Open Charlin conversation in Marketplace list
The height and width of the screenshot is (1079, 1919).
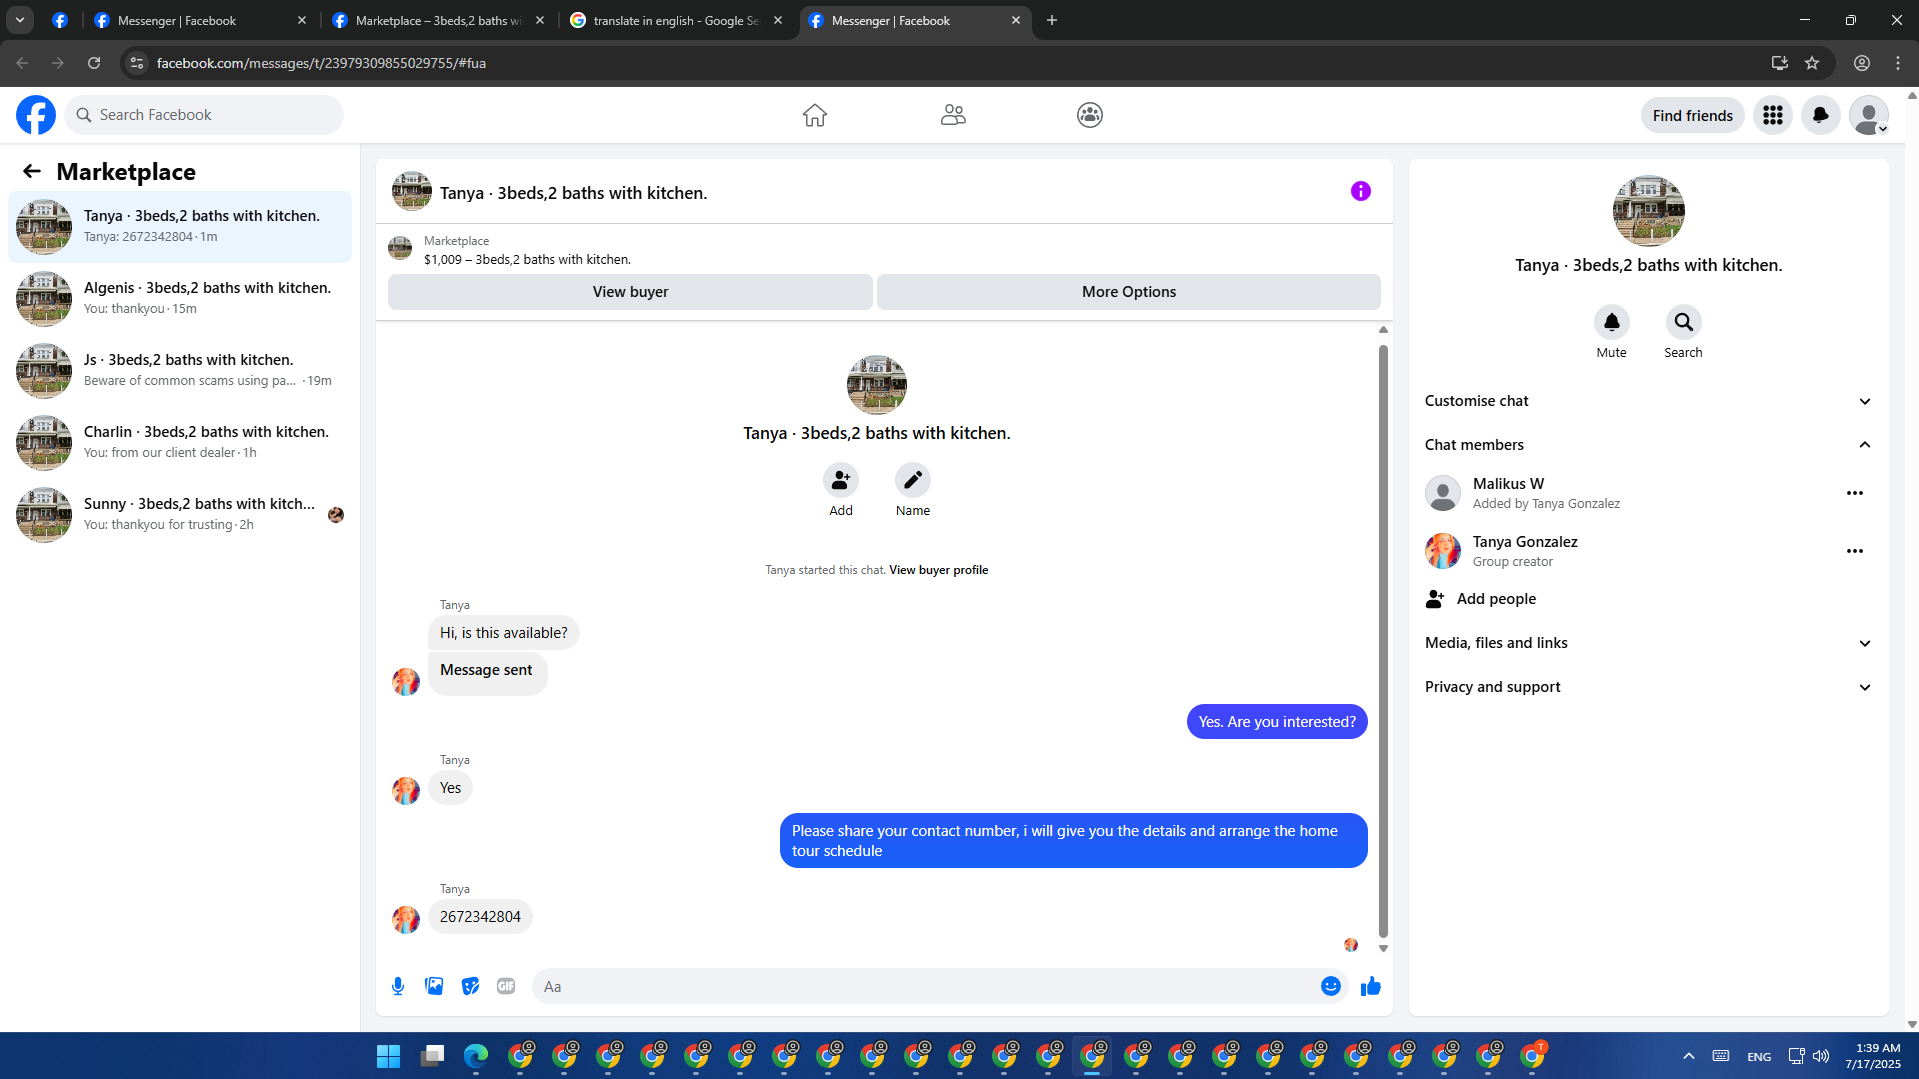[180, 443]
